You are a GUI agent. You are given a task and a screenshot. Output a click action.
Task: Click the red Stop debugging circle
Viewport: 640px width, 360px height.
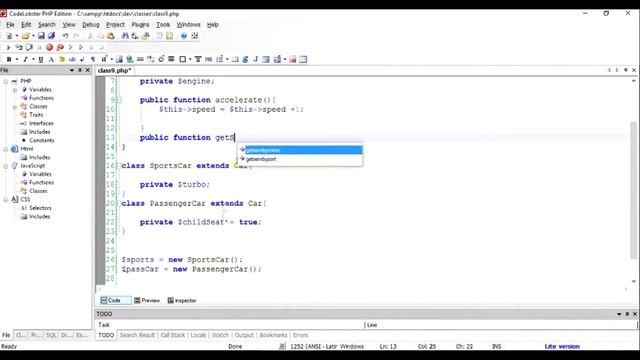point(49,47)
